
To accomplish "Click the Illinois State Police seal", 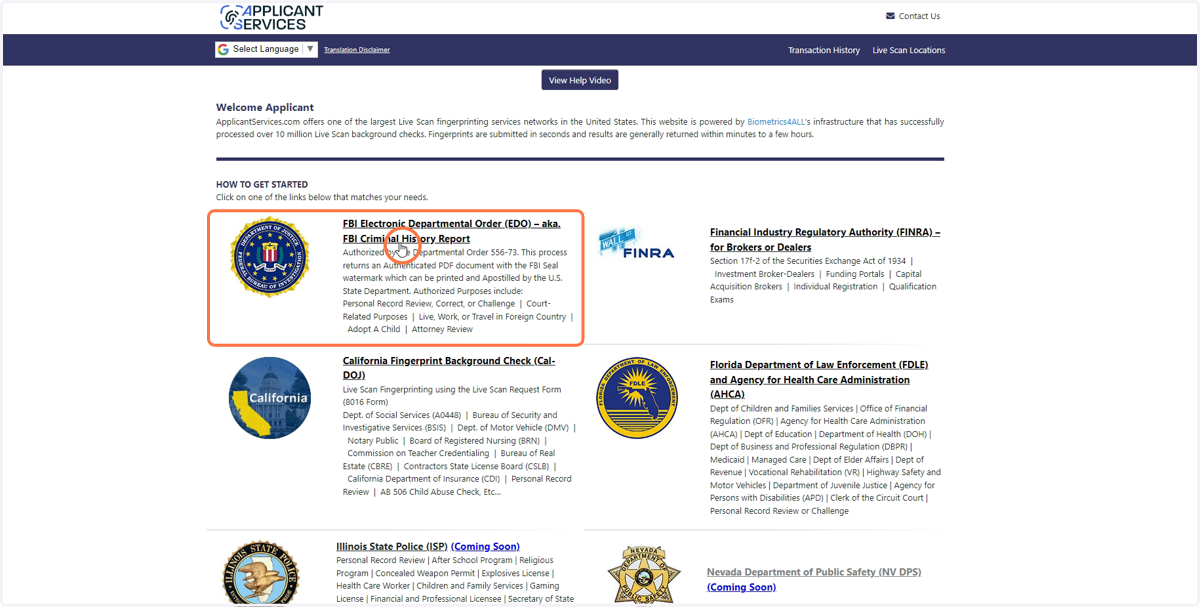I will pos(261,575).
